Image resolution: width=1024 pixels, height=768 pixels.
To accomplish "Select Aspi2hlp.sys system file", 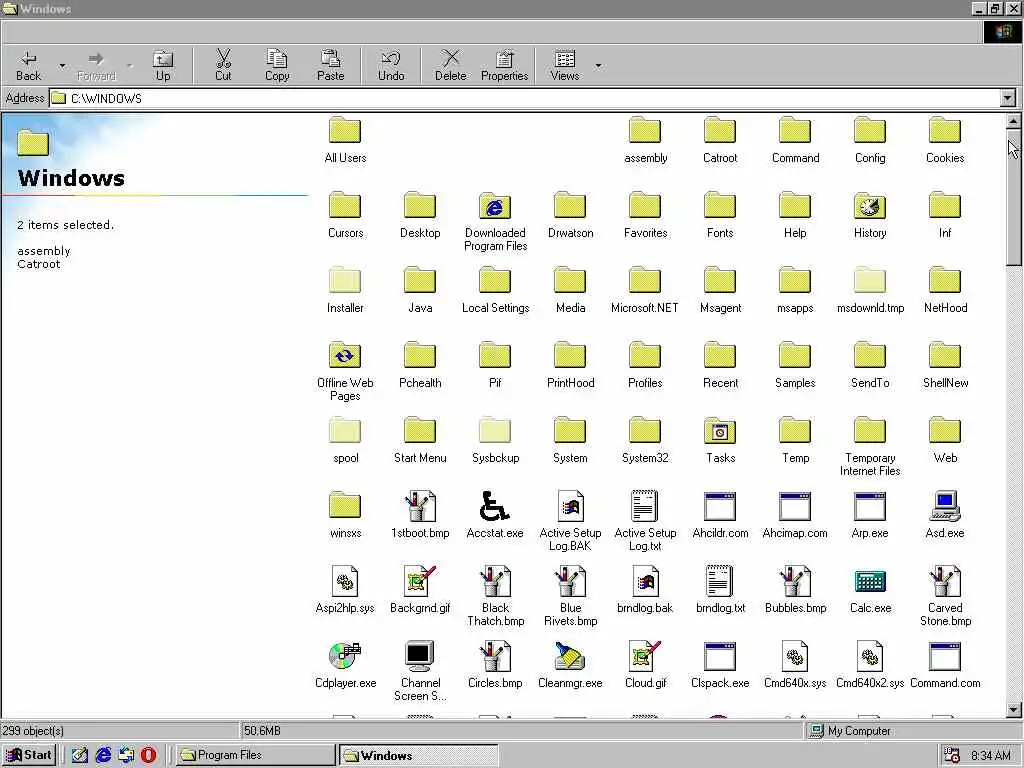I will [345, 590].
